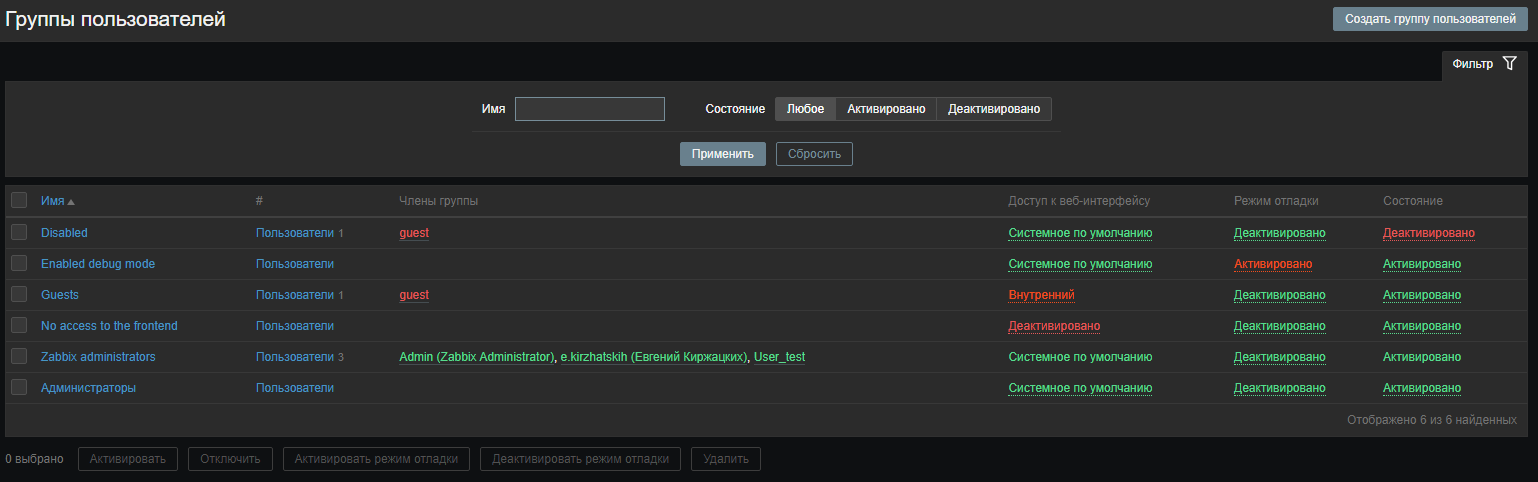Choose Активировано state filter option
The image size is (1538, 482).
coord(885,109)
